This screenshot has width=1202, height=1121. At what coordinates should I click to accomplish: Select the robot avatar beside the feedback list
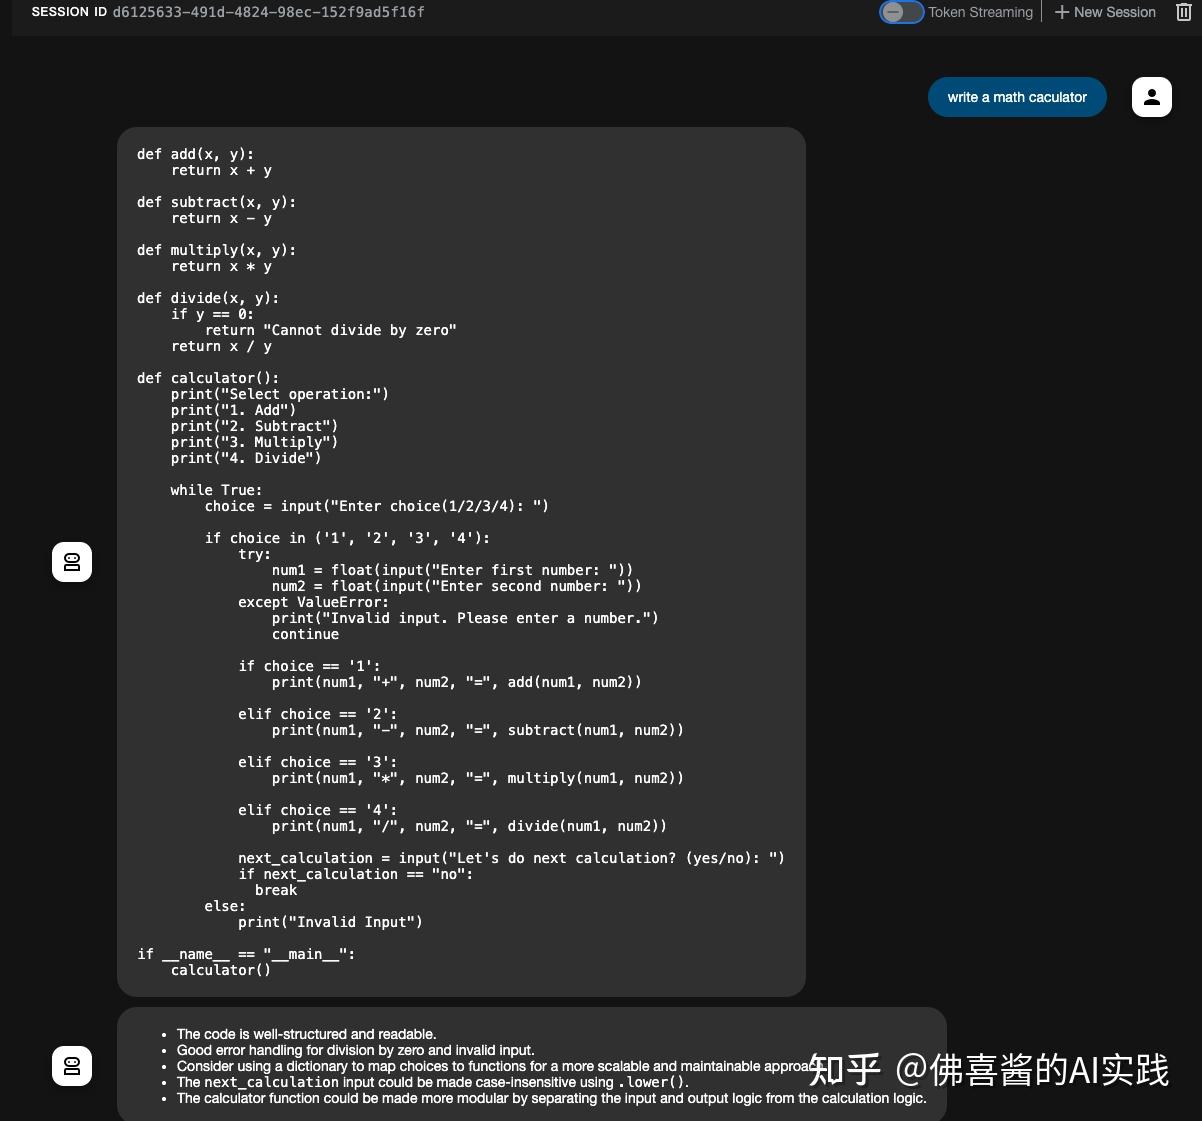pos(71,1065)
